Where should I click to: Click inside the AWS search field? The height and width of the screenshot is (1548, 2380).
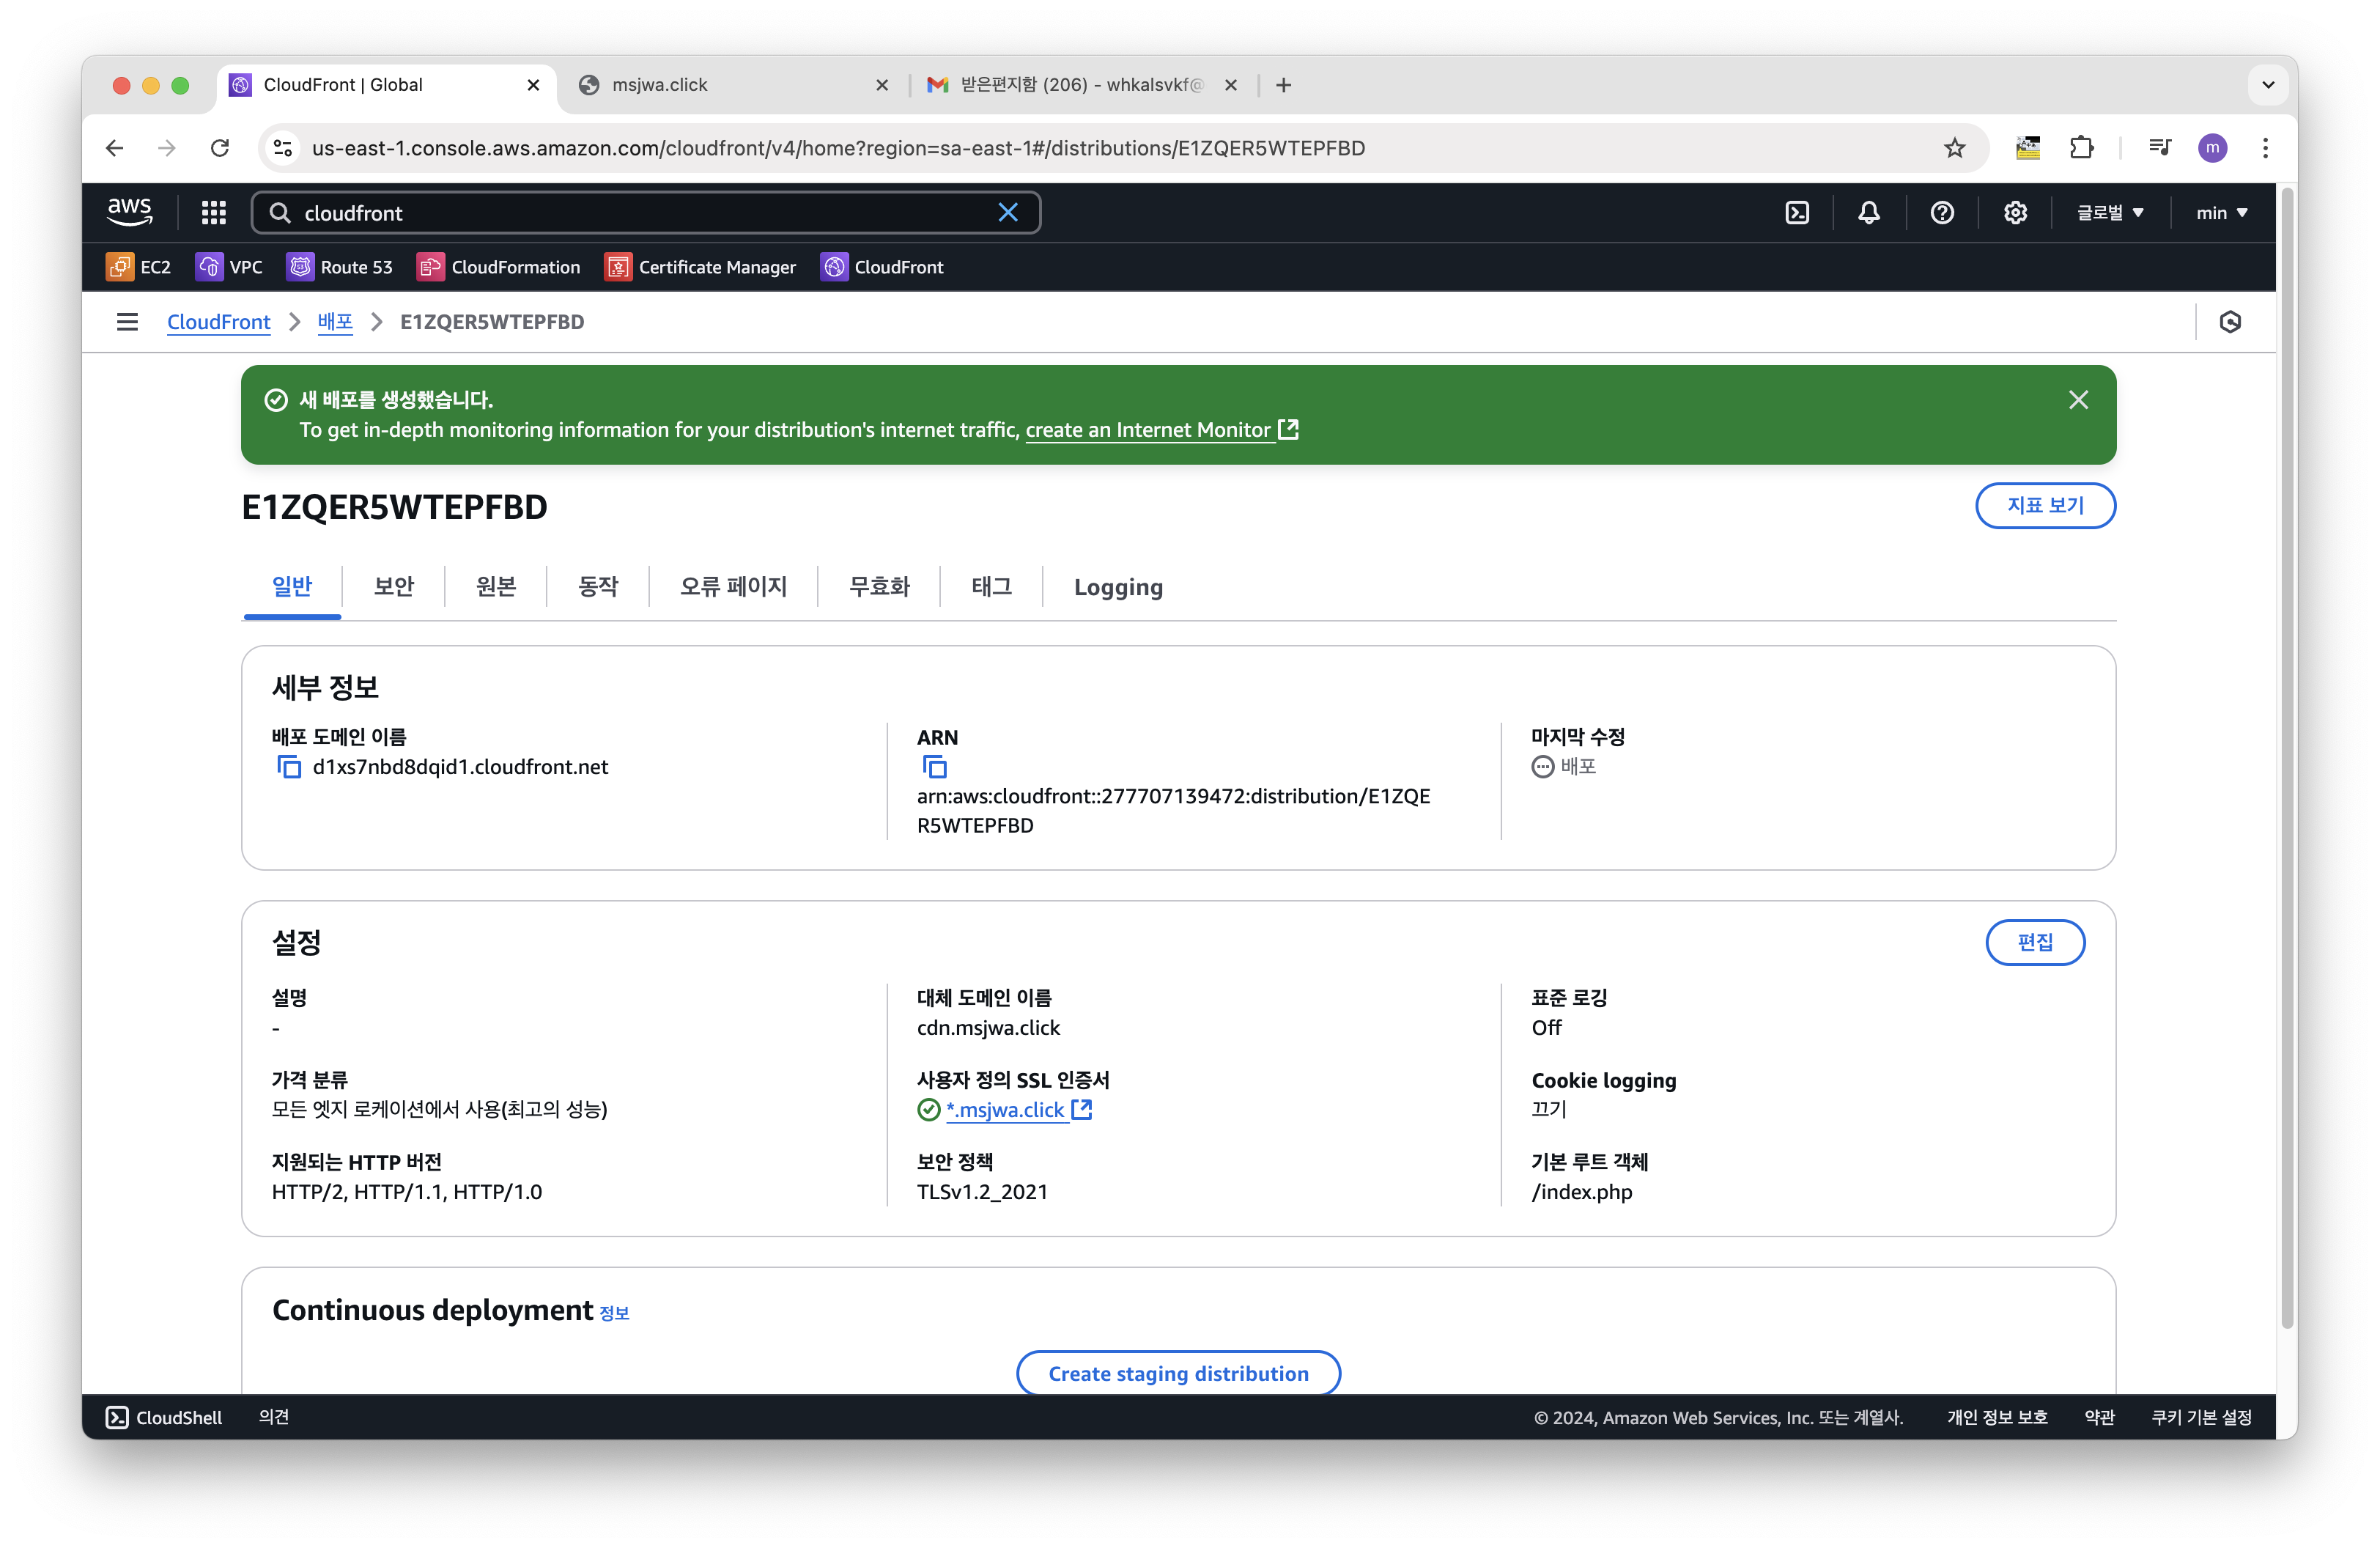tap(640, 213)
